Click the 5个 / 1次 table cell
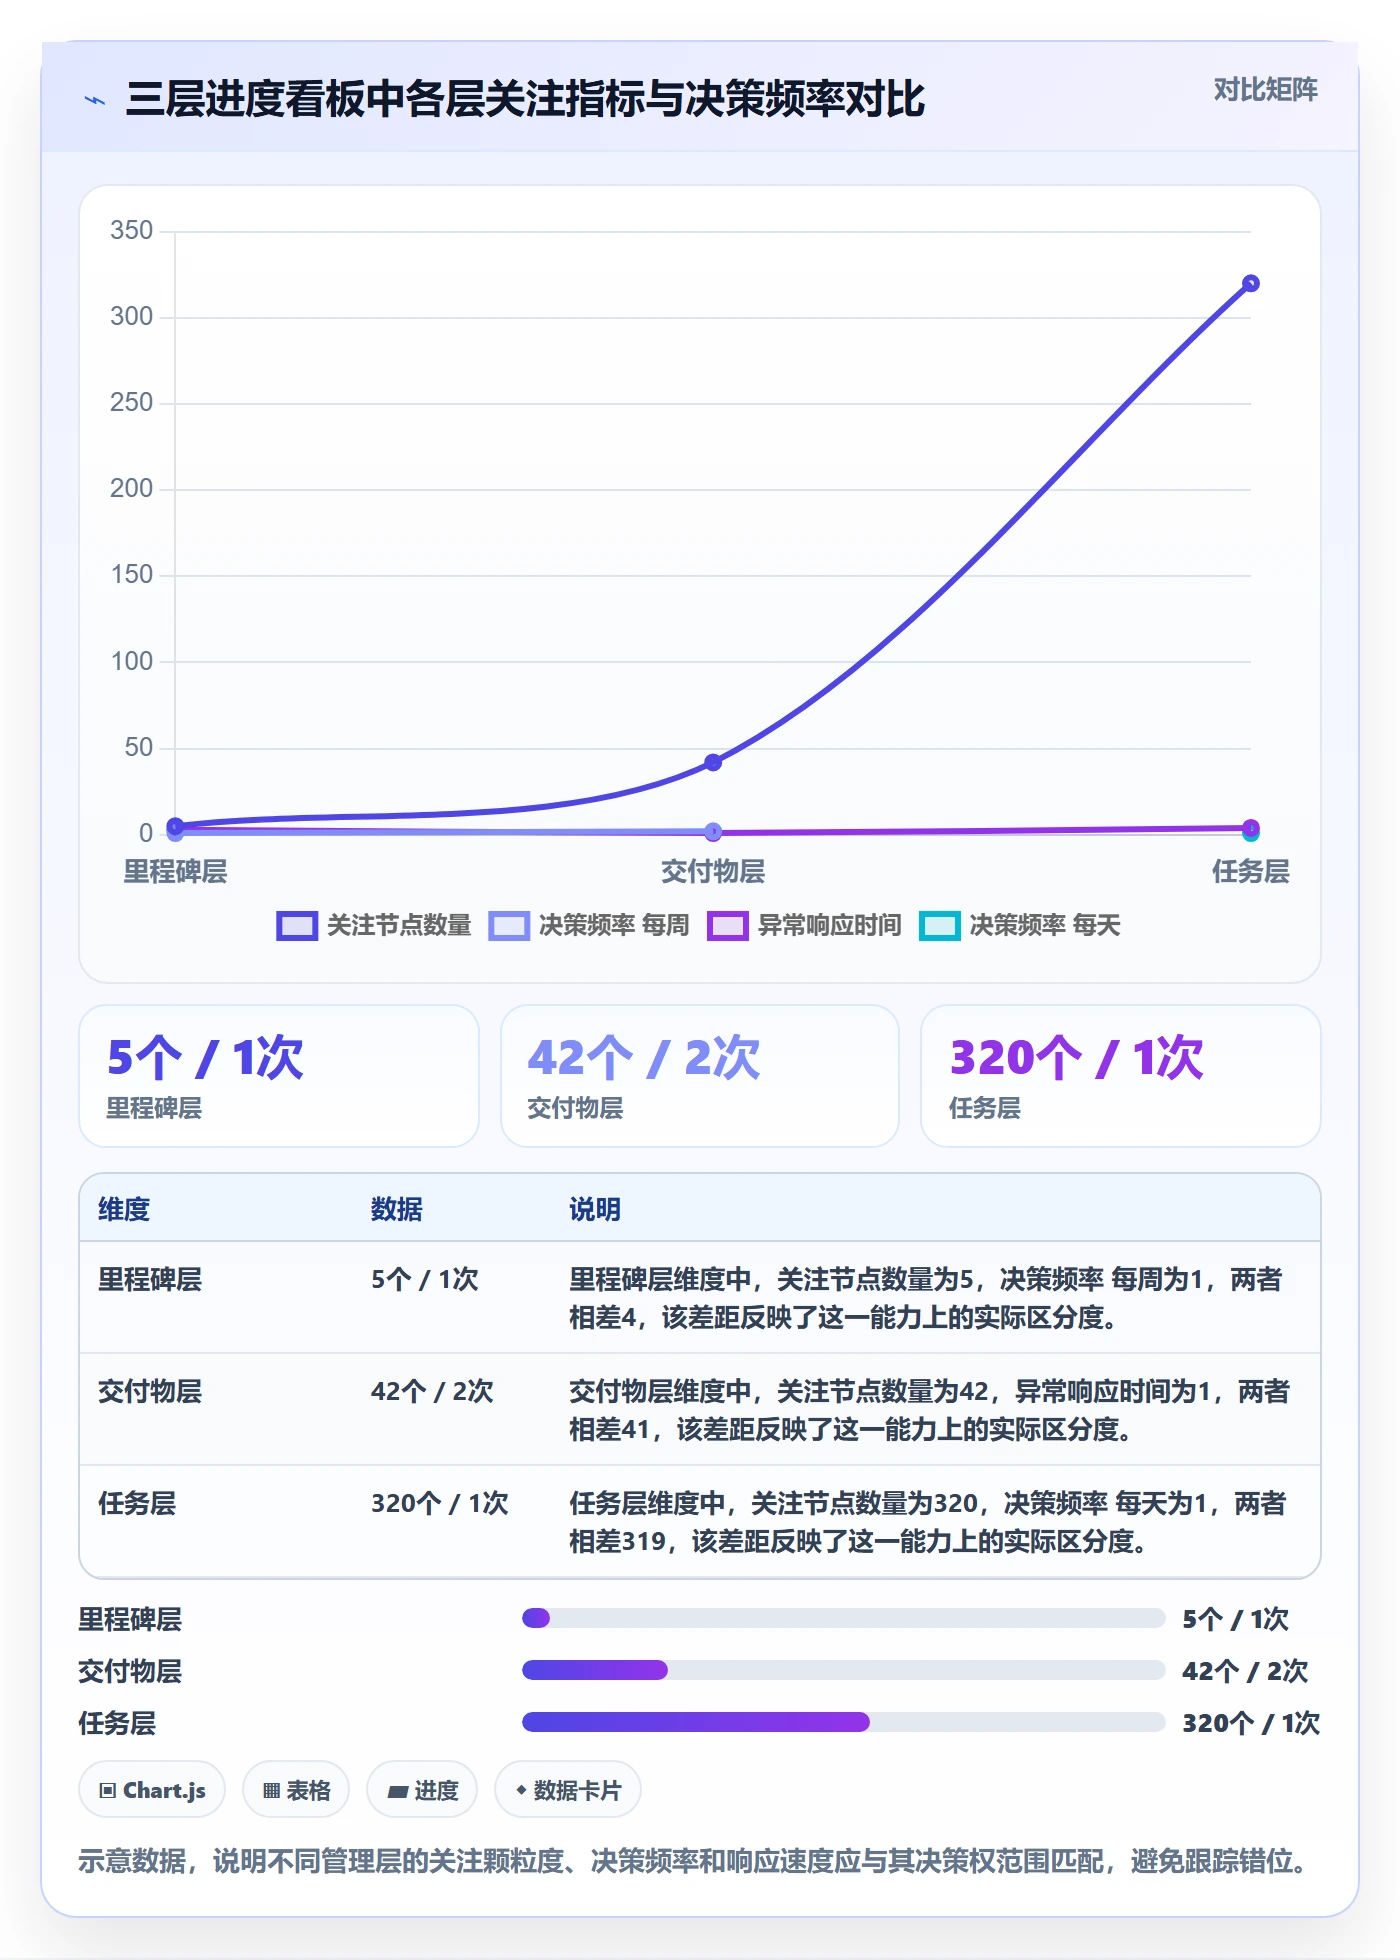 (425, 1280)
